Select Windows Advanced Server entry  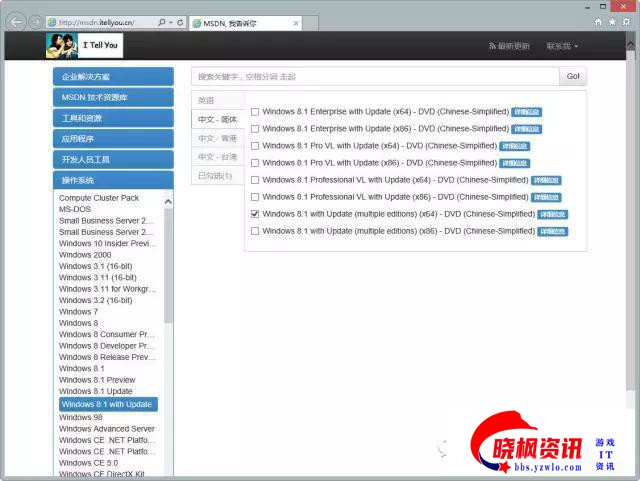pyautogui.click(x=107, y=429)
